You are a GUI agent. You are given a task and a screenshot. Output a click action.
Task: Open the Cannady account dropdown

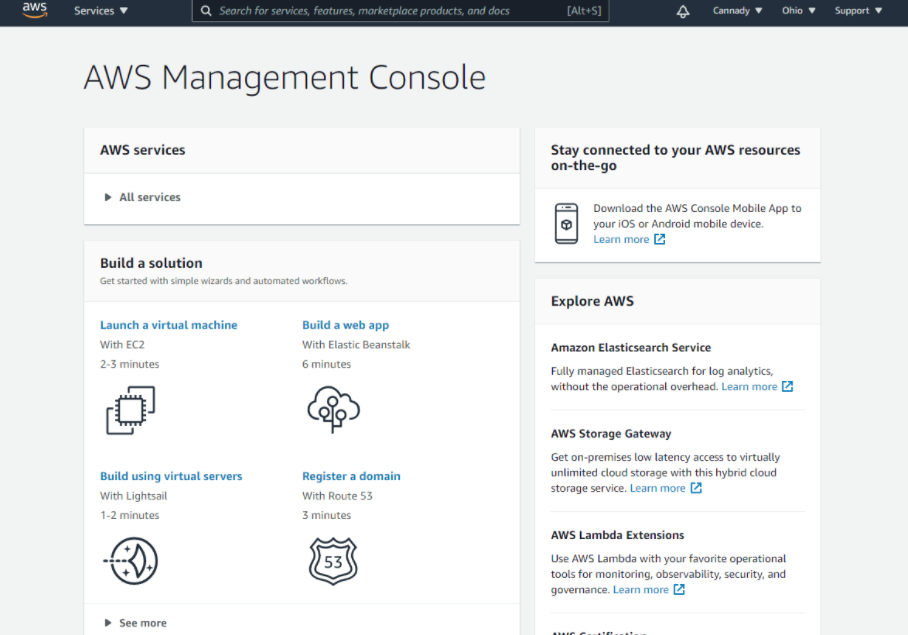click(x=737, y=11)
